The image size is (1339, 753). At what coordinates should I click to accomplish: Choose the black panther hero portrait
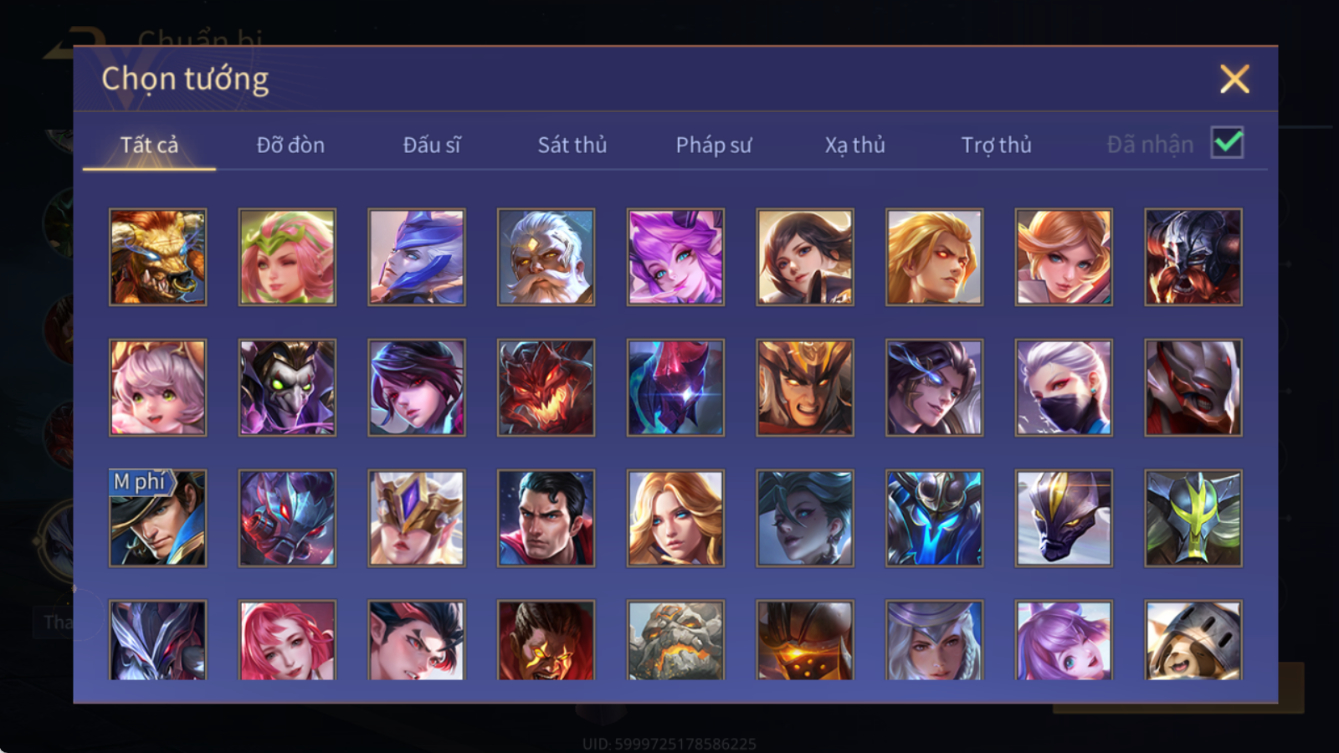pyautogui.click(x=1064, y=518)
